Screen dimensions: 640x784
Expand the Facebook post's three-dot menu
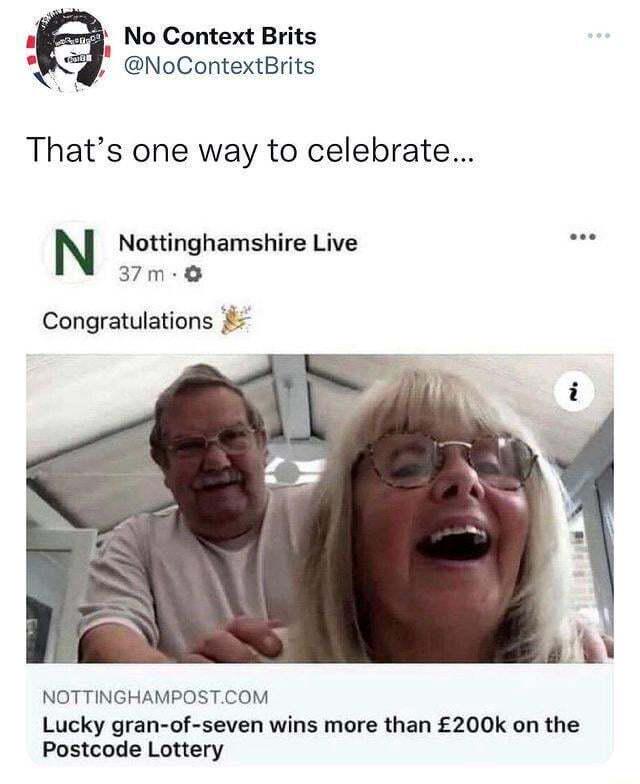click(582, 237)
